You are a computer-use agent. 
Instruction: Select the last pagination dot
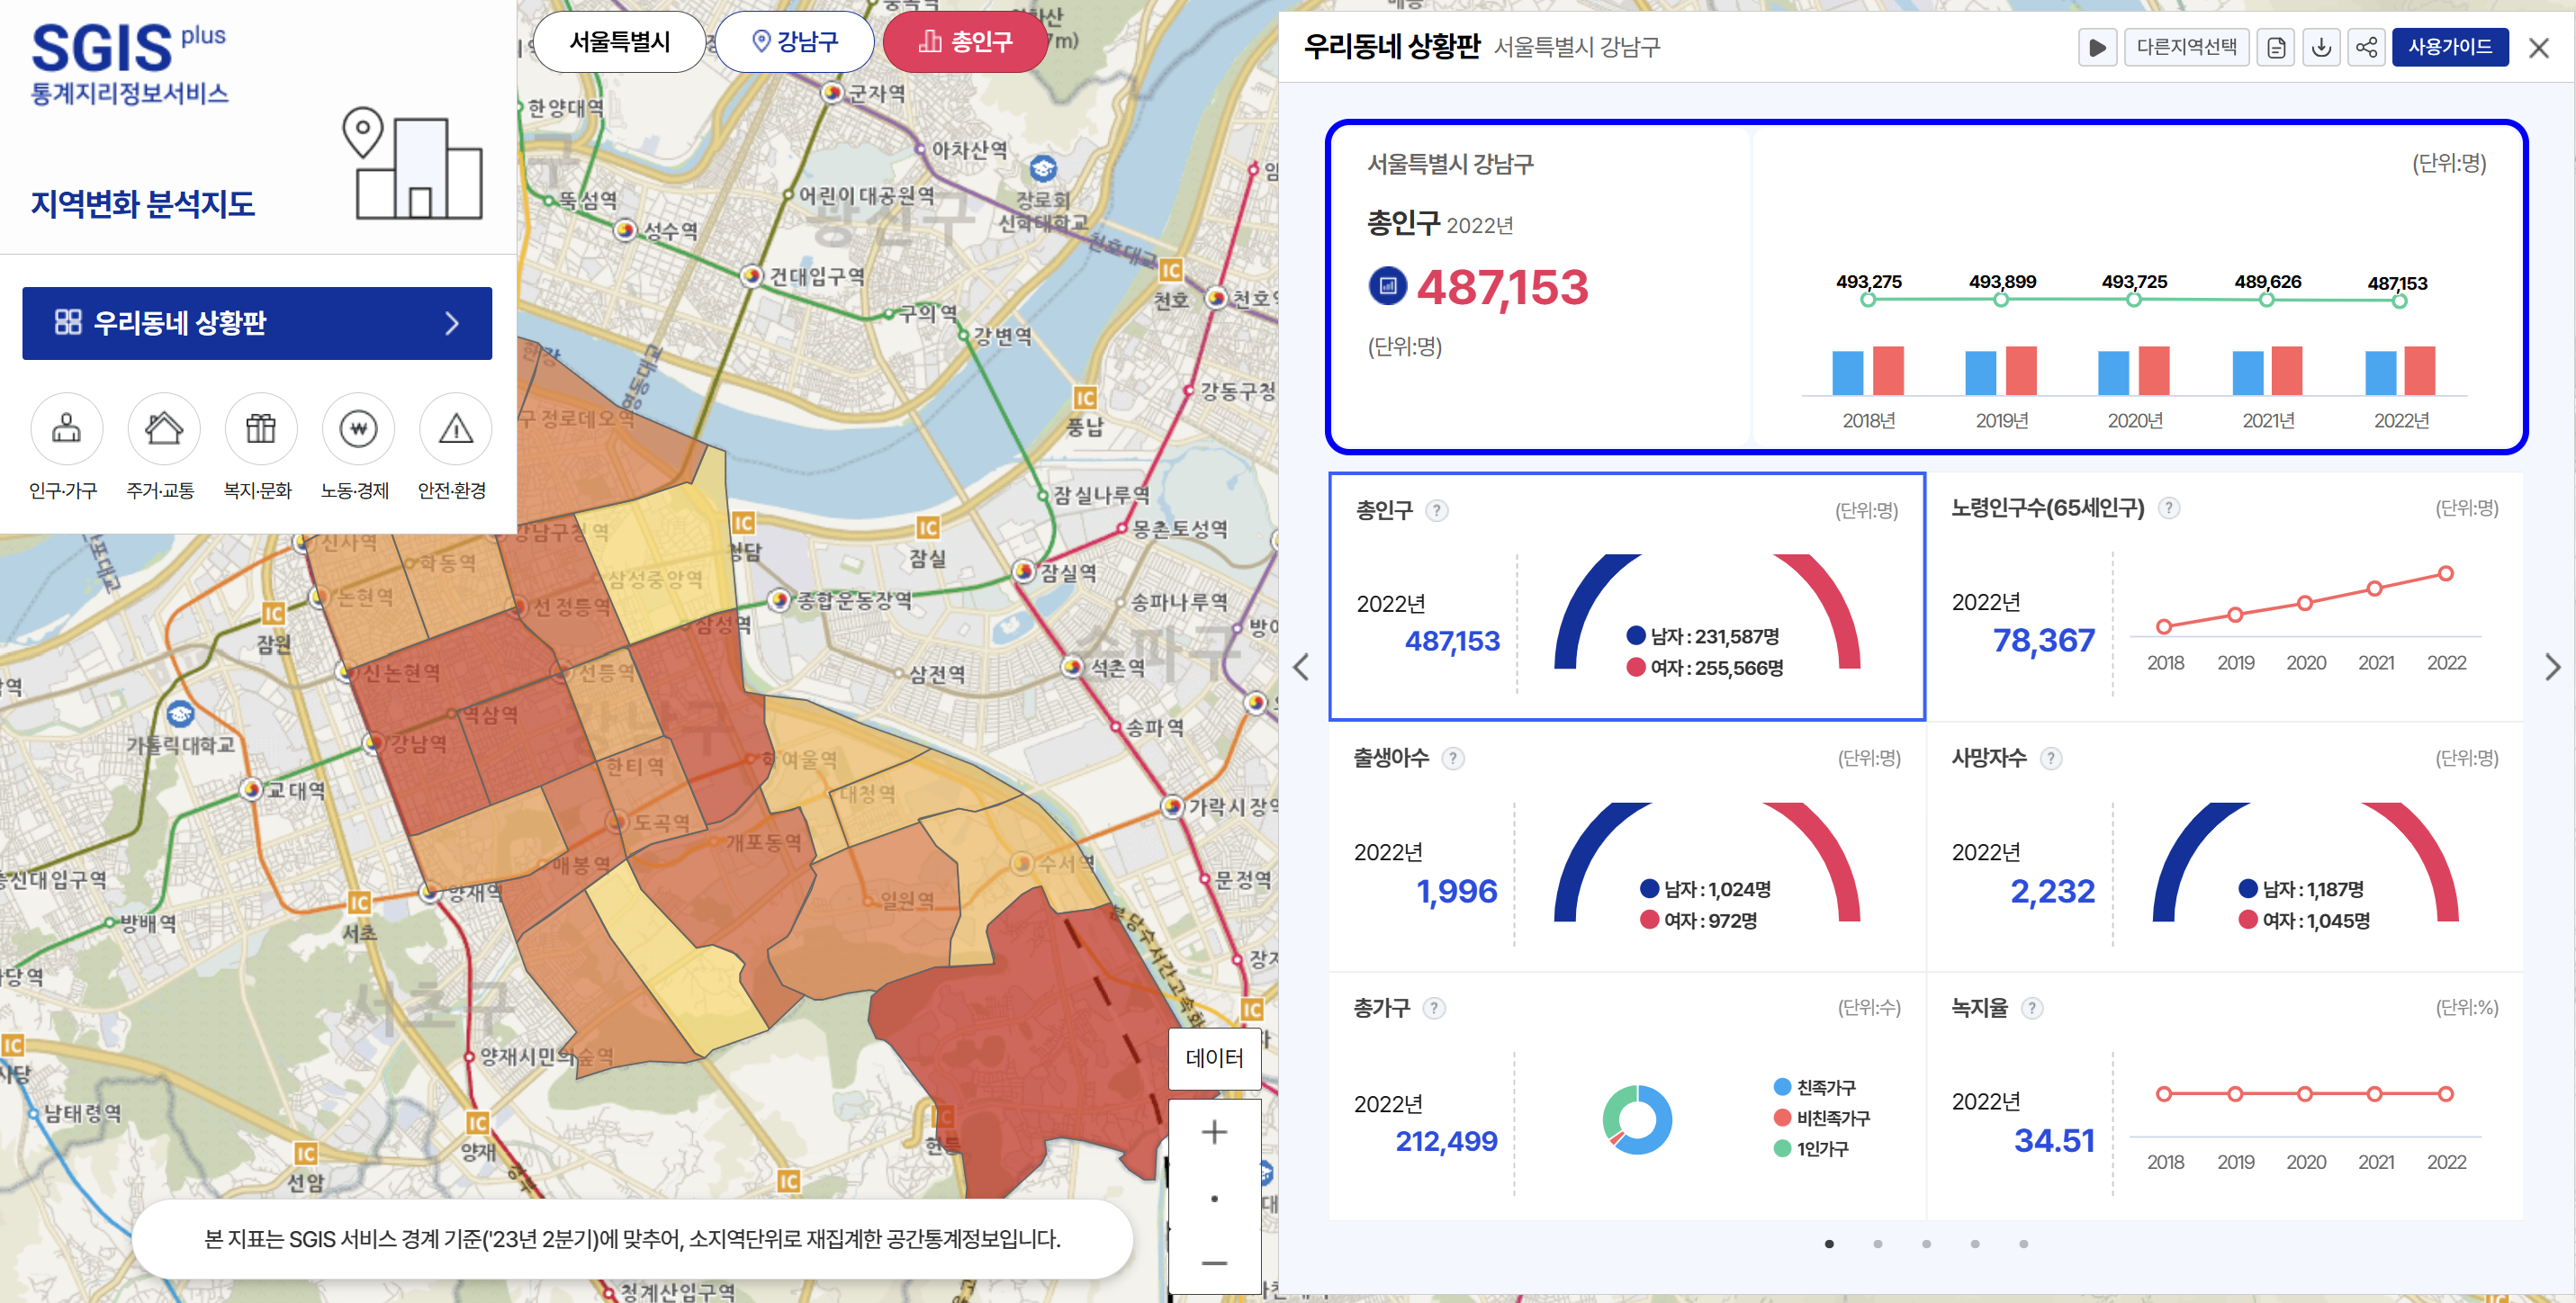2023,1244
